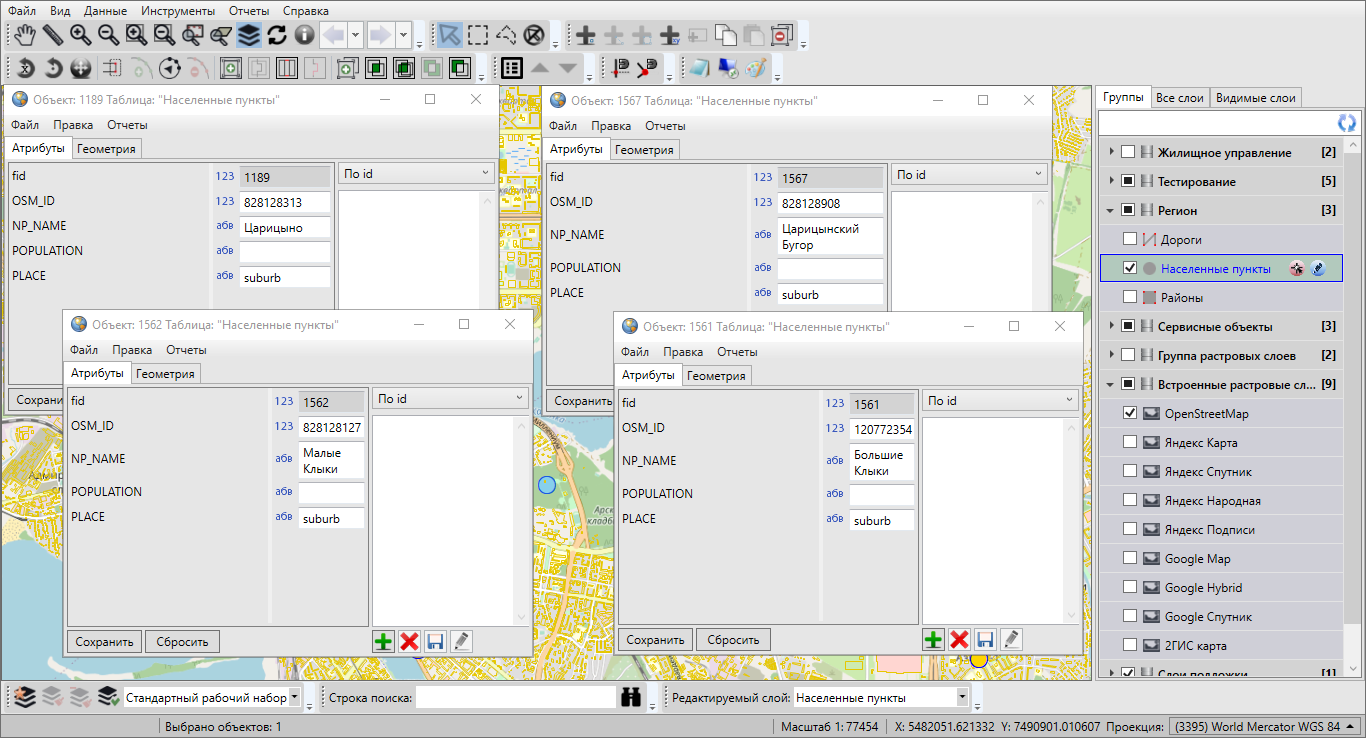Image resolution: width=1366 pixels, height=738 pixels.
Task: Open the Редактируемый слой dropdown
Action: pos(962,697)
